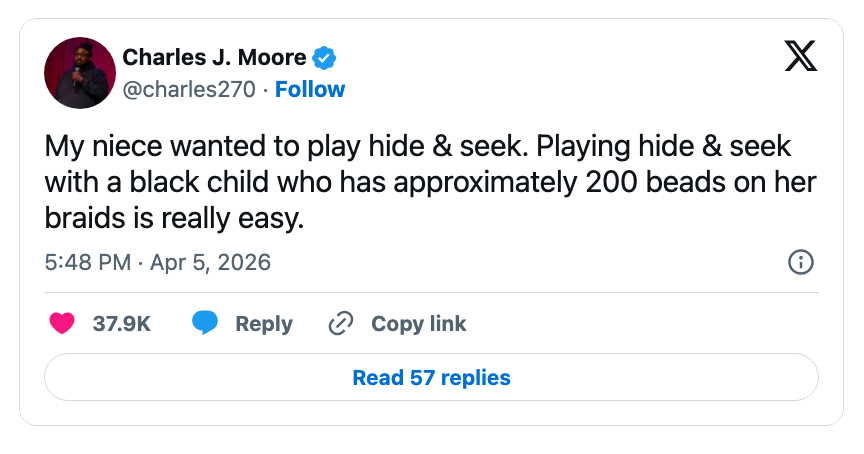
Task: Click the display name Charles J. Moore
Action: point(214,57)
